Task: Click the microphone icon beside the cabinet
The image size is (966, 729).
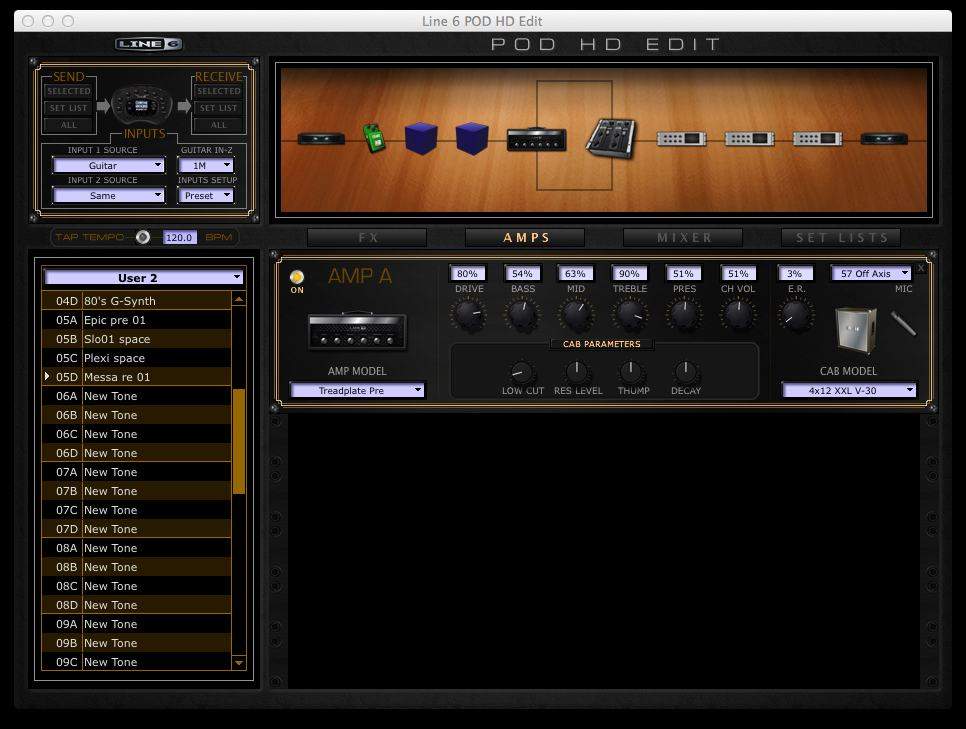Action: 903,324
